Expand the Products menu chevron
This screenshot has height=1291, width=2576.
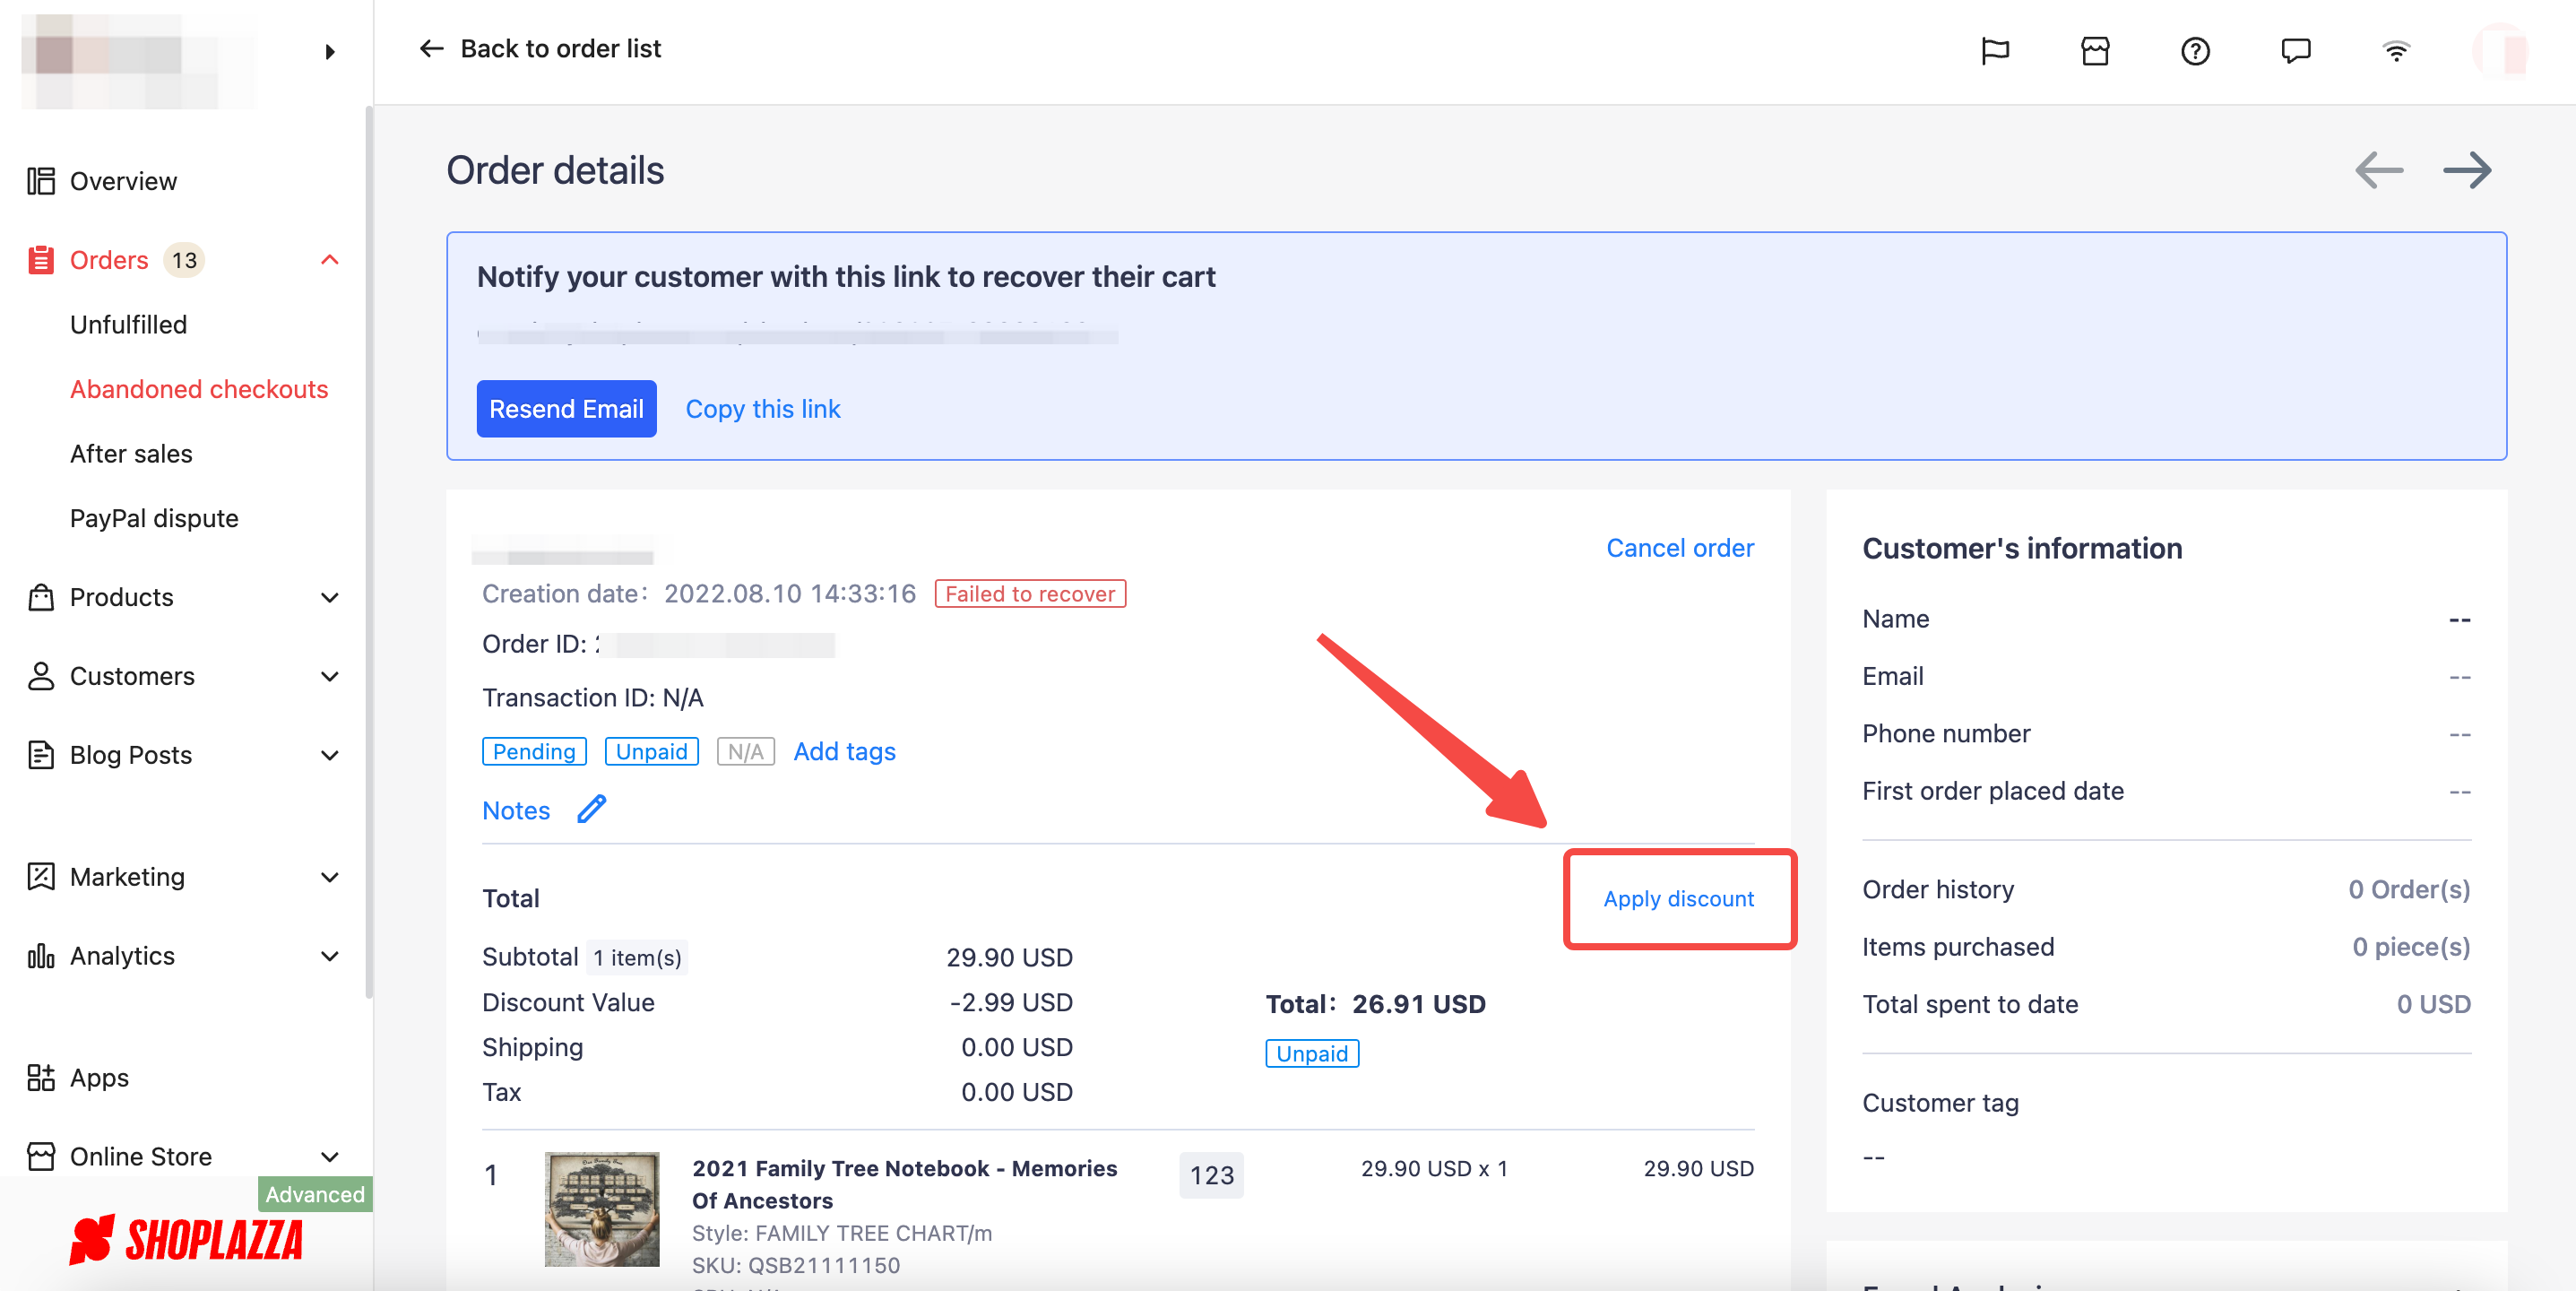(x=330, y=597)
